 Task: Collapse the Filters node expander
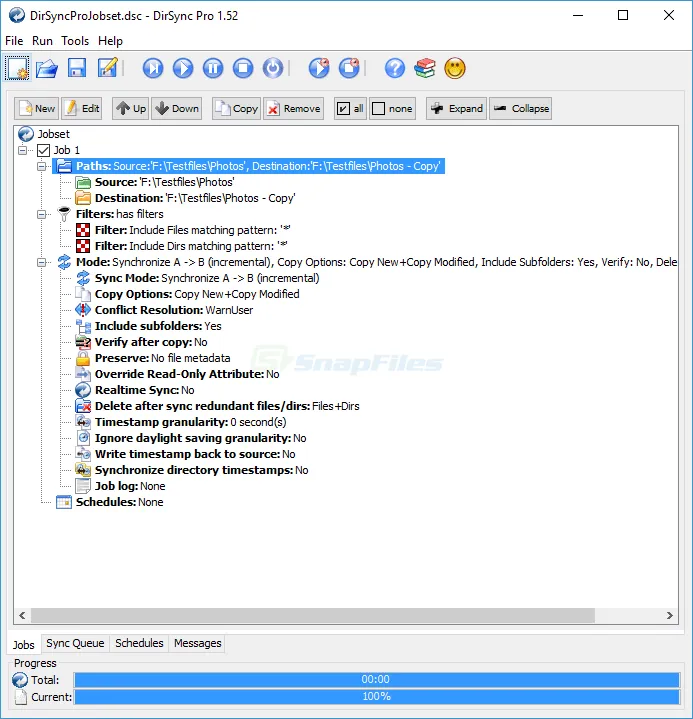(41, 214)
